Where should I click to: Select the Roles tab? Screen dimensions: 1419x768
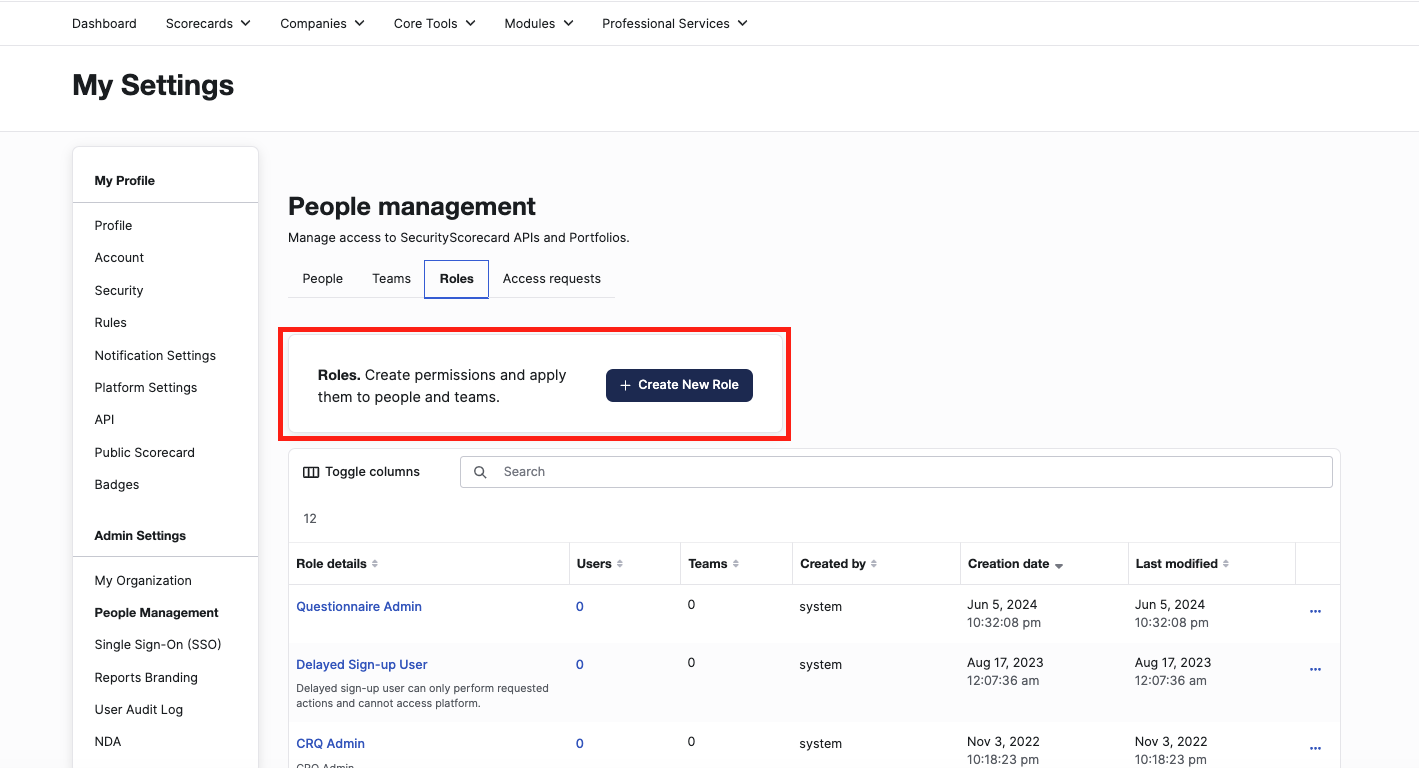pos(457,279)
